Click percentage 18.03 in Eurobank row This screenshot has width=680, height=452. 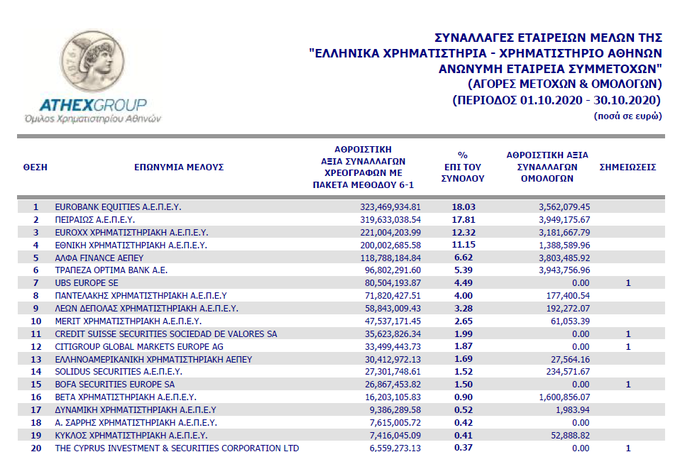(464, 207)
